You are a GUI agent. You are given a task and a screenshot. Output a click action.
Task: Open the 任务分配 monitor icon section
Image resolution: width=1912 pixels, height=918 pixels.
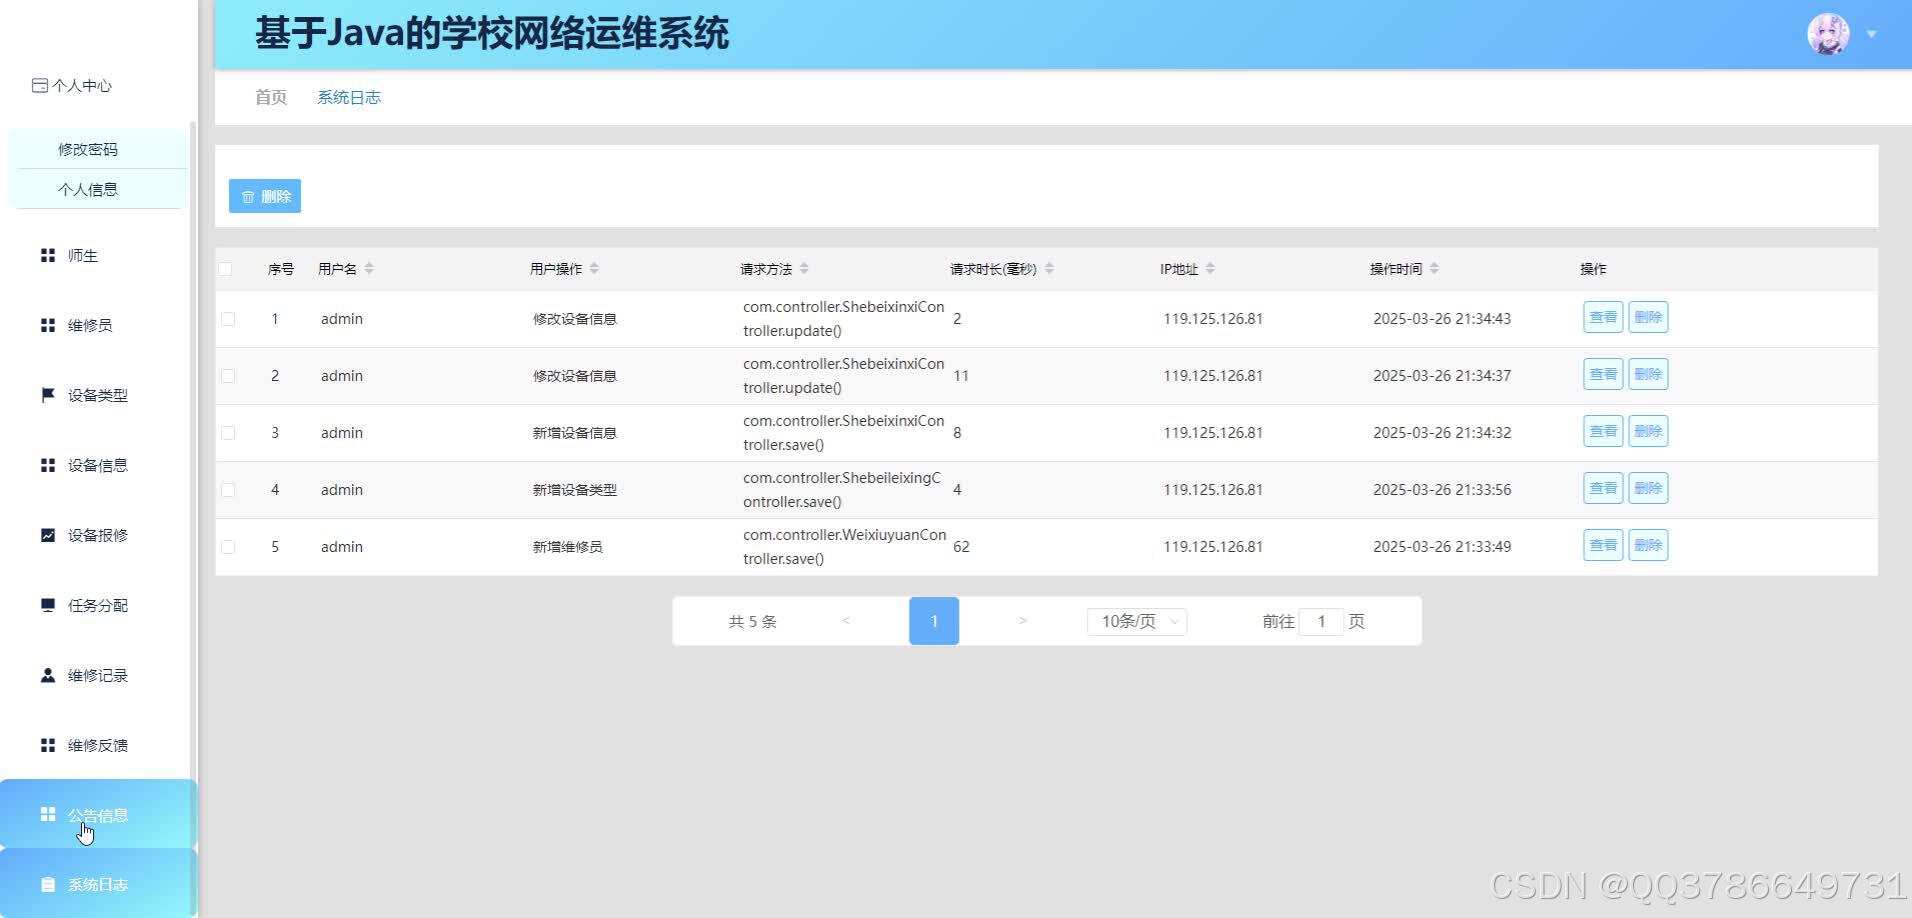tap(97, 605)
